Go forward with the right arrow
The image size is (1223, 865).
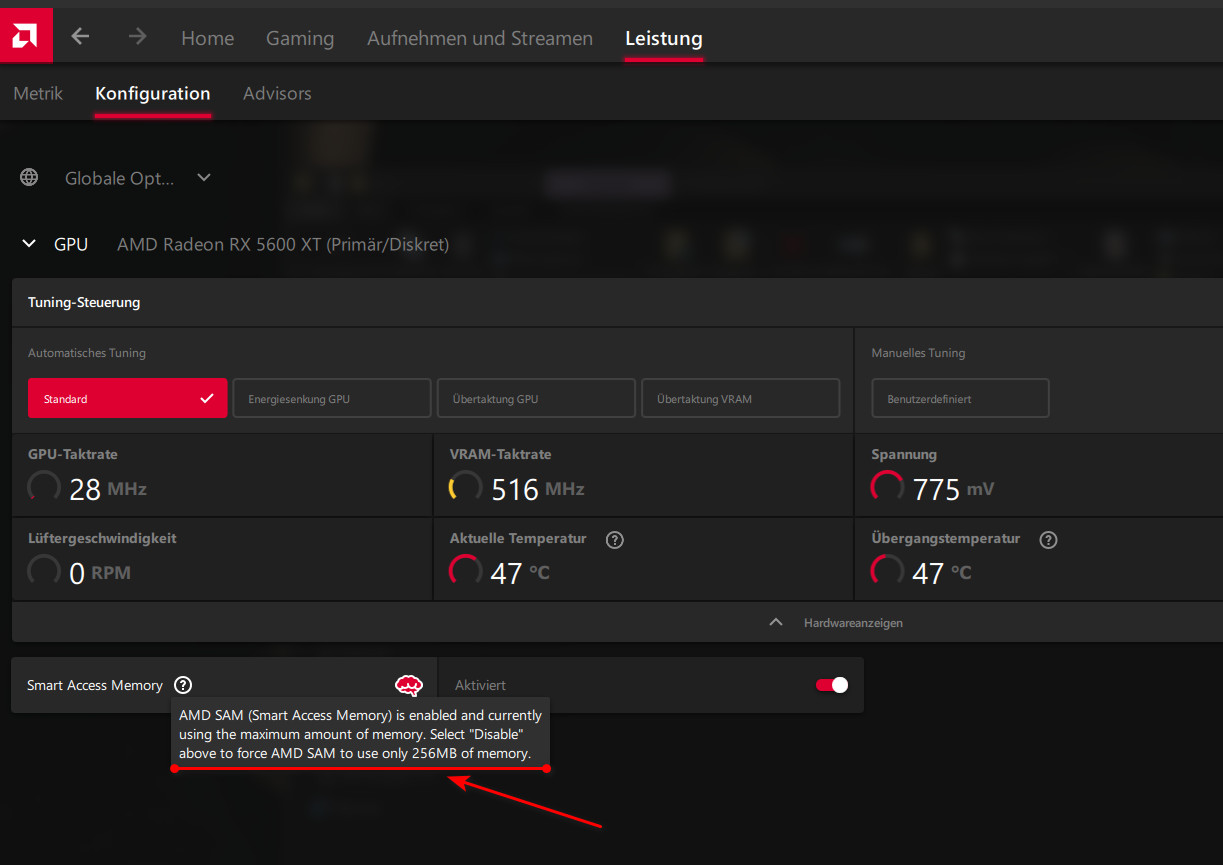pyautogui.click(x=138, y=37)
